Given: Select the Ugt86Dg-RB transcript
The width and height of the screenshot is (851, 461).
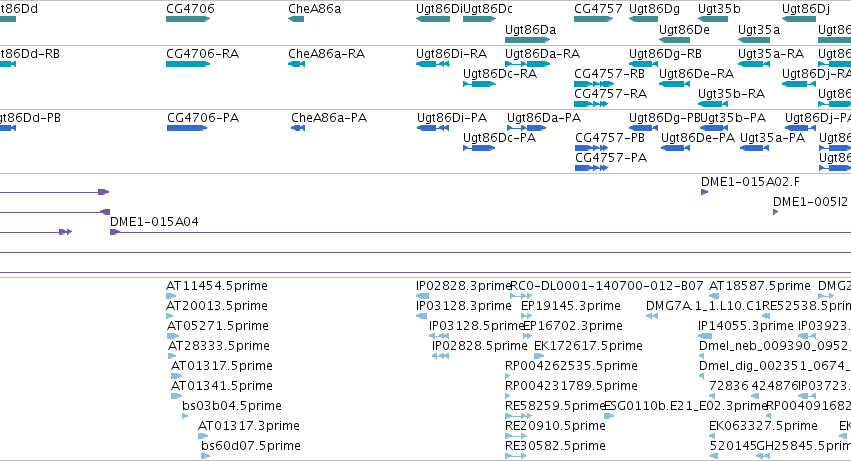Looking at the screenshot, I should click(x=643, y=64).
